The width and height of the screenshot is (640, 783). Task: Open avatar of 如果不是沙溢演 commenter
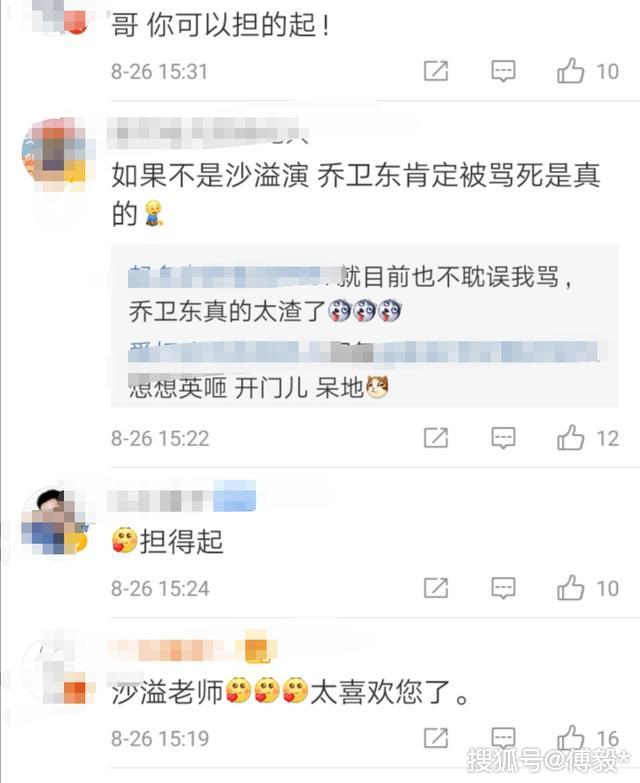coord(57,154)
